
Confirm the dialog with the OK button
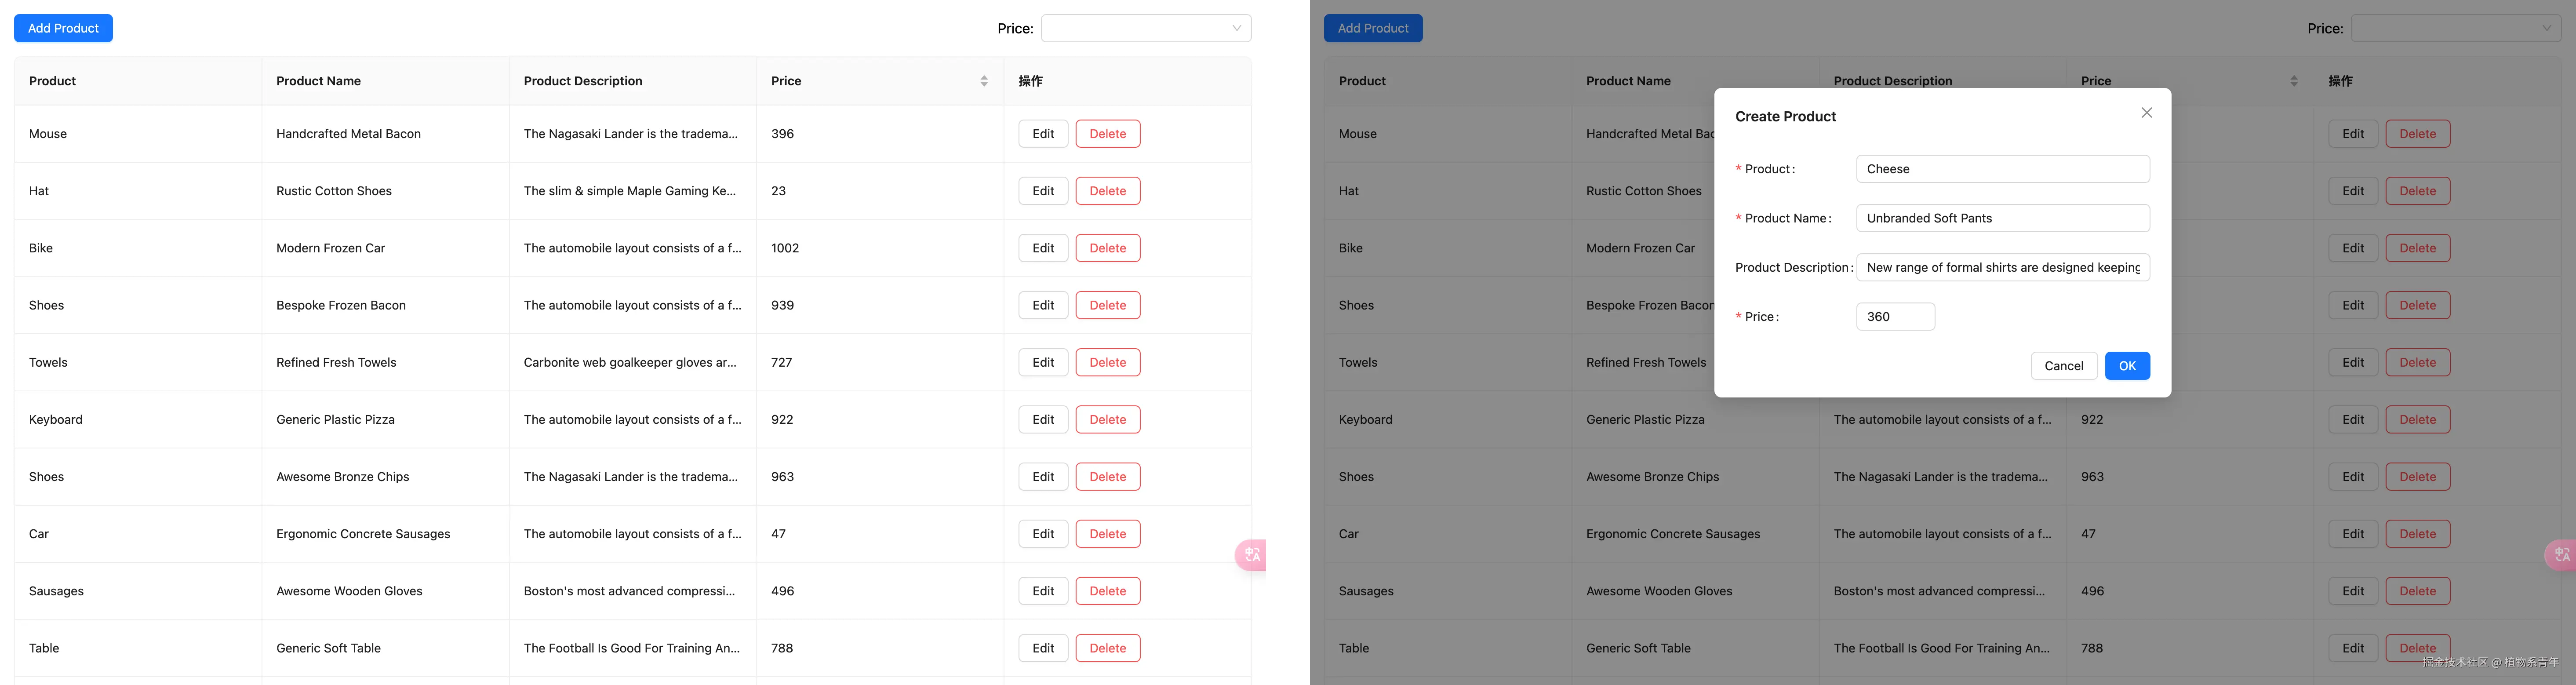[x=2127, y=366]
